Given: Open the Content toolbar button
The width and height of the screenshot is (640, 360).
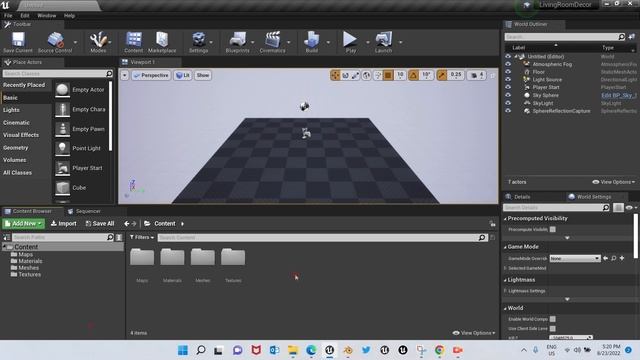Looking at the screenshot, I should tap(133, 42).
